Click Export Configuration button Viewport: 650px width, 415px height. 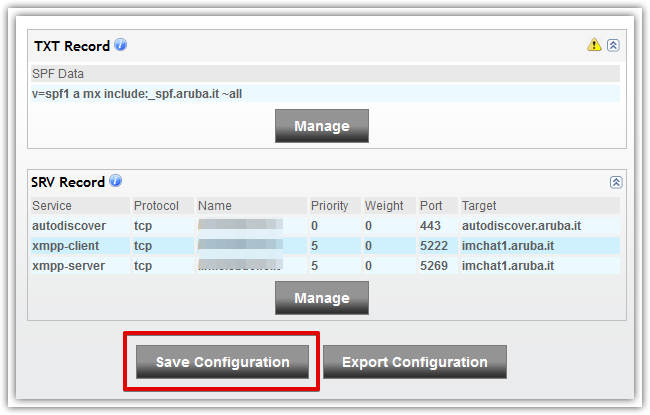tap(415, 362)
